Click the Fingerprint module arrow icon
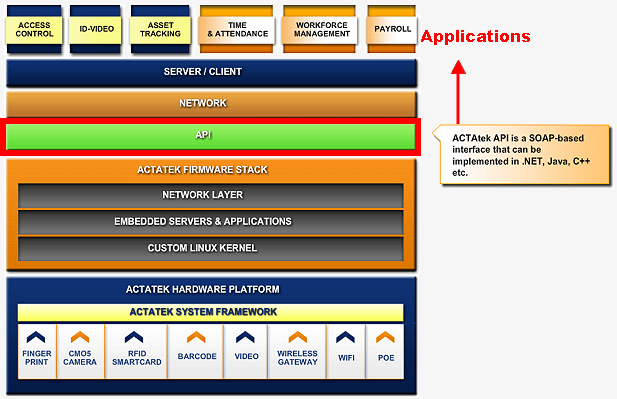 [36, 337]
